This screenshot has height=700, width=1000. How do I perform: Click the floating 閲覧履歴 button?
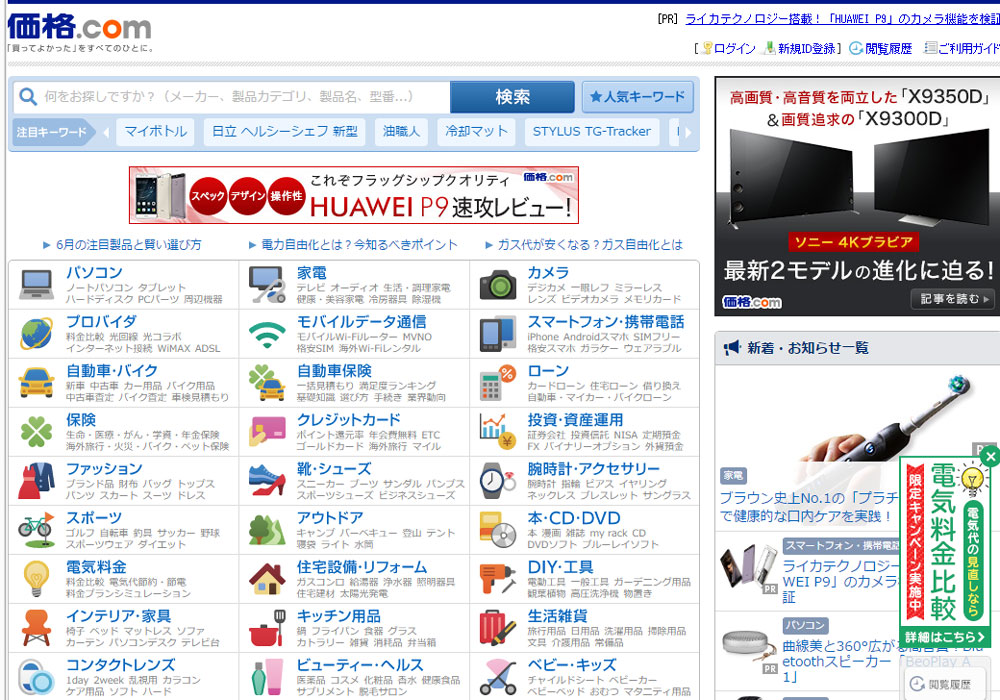943,684
